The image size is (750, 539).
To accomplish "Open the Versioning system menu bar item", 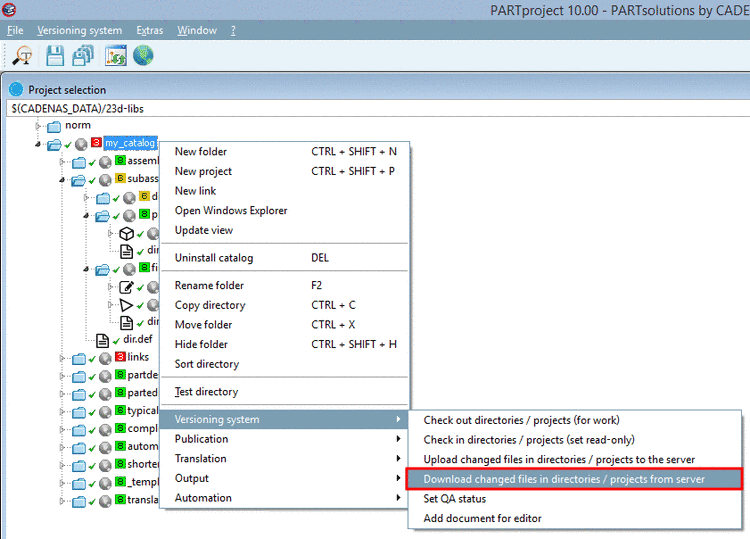I will point(79,30).
